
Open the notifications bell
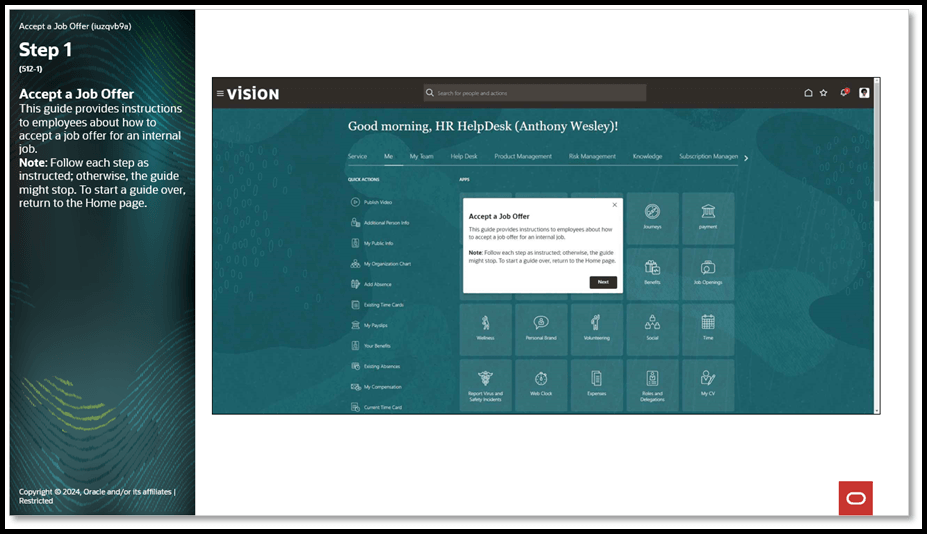click(844, 92)
